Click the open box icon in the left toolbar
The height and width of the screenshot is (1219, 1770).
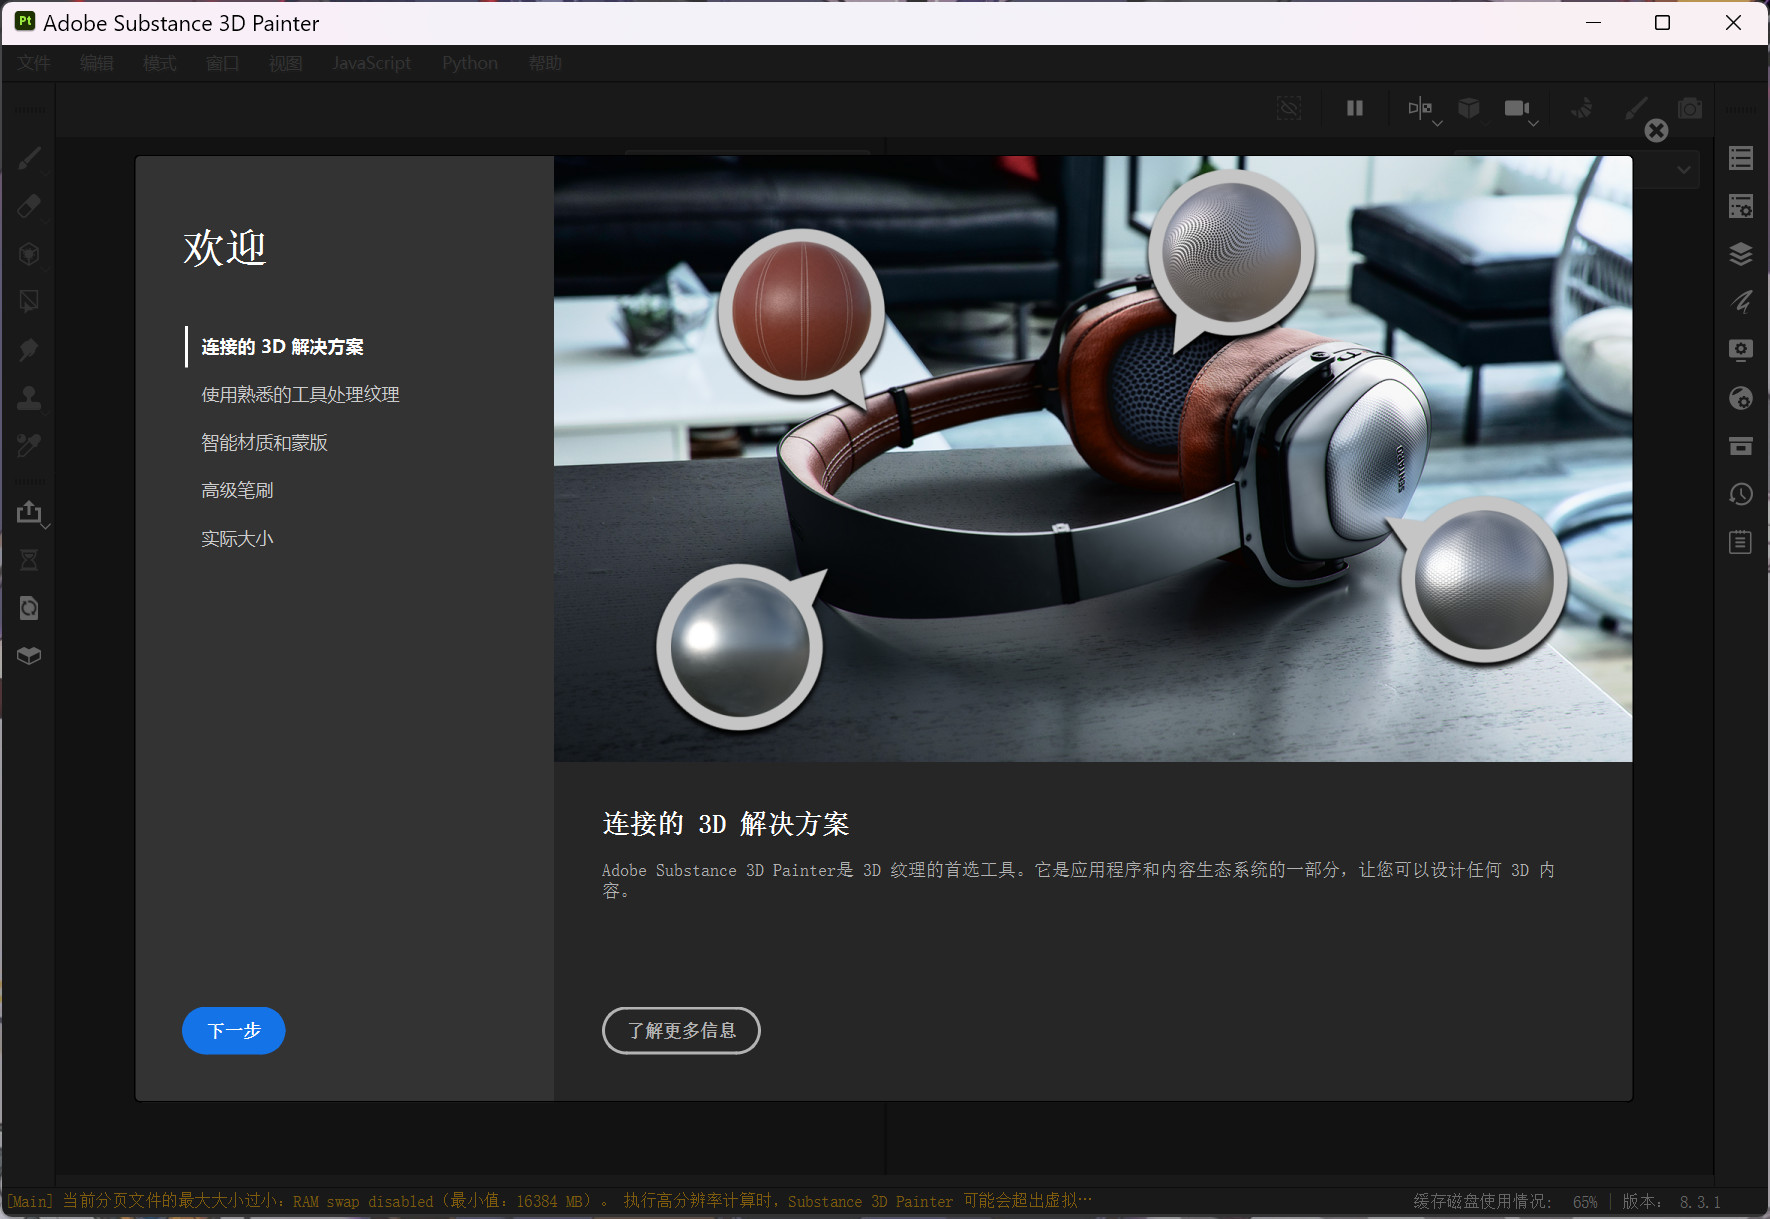pos(29,656)
